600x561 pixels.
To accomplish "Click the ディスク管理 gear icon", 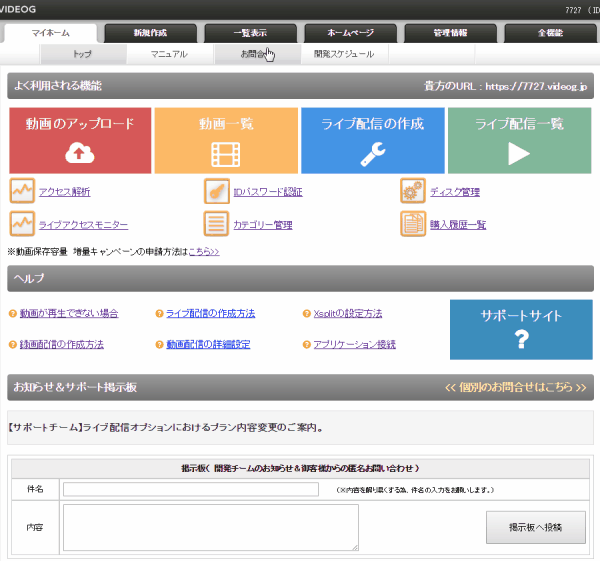I will pos(412,191).
